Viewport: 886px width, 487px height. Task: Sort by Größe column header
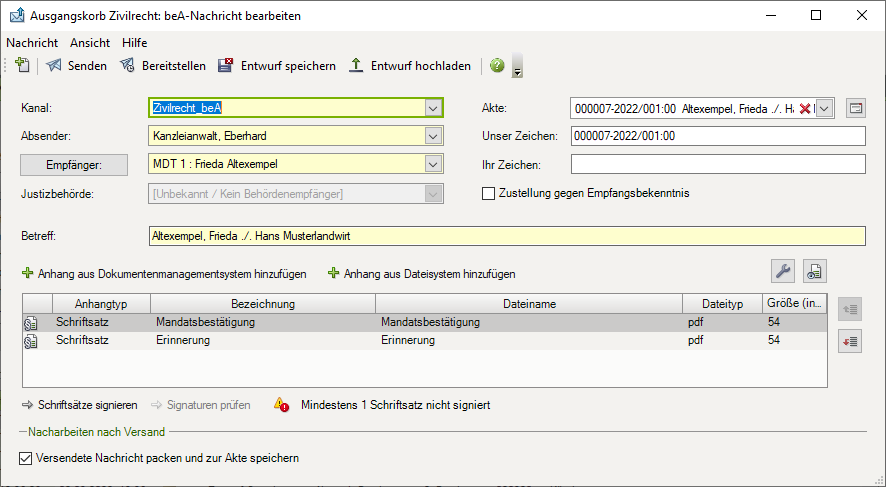pos(794,303)
